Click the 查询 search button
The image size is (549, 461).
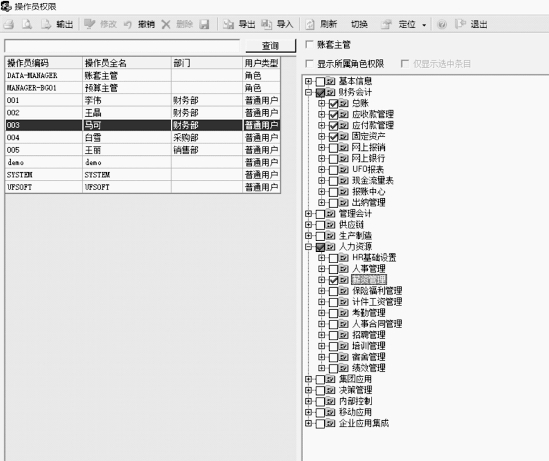click(270, 46)
